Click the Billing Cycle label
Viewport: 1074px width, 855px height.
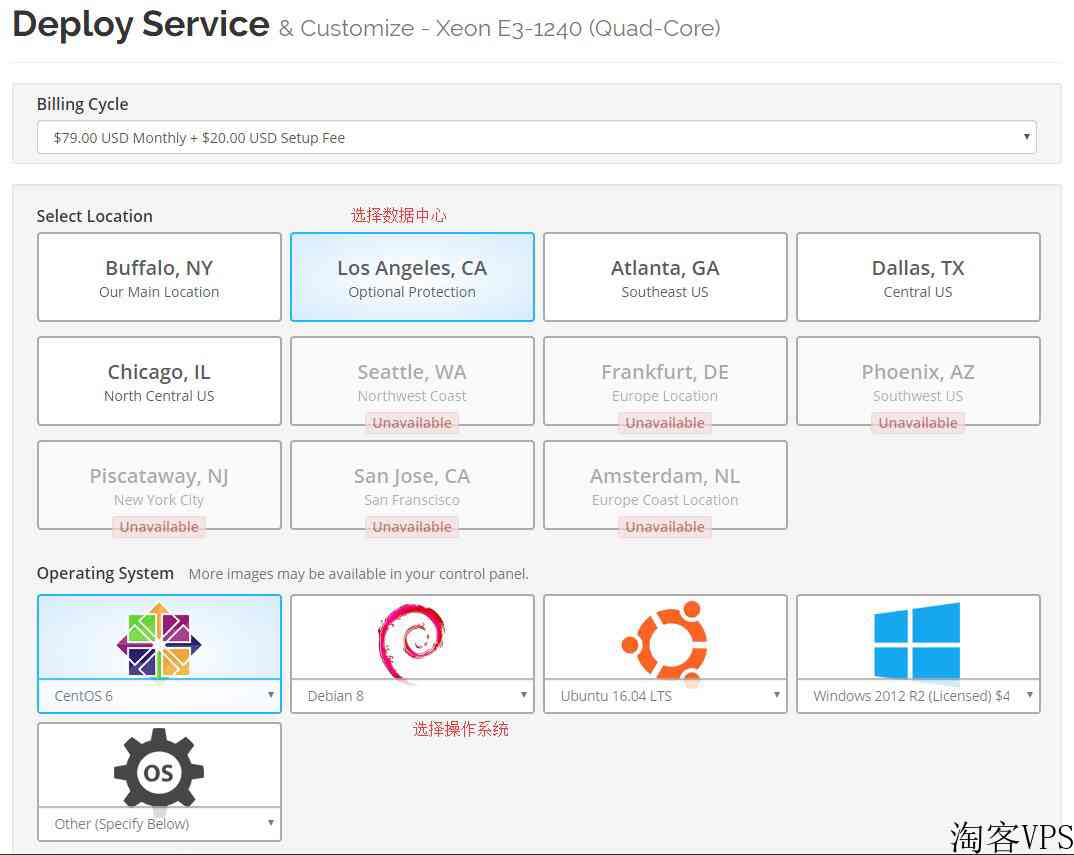tap(82, 104)
